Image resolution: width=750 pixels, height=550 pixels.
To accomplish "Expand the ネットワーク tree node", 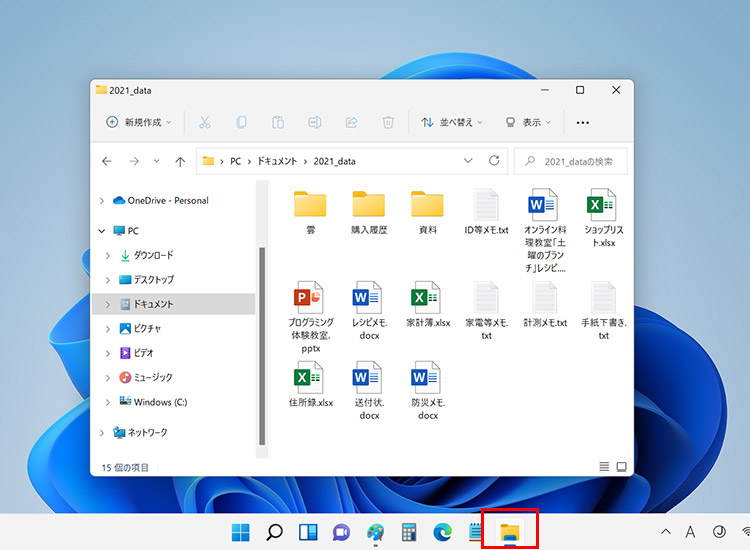I will click(x=102, y=433).
